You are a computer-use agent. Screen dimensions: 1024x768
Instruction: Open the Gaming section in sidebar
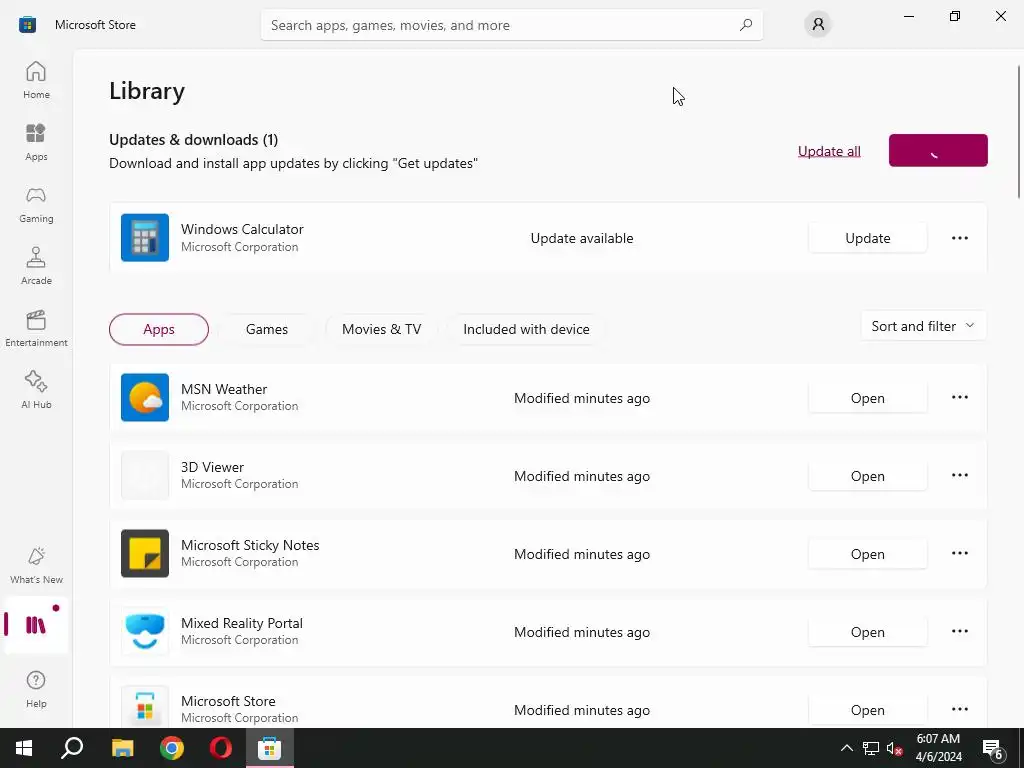pos(36,204)
